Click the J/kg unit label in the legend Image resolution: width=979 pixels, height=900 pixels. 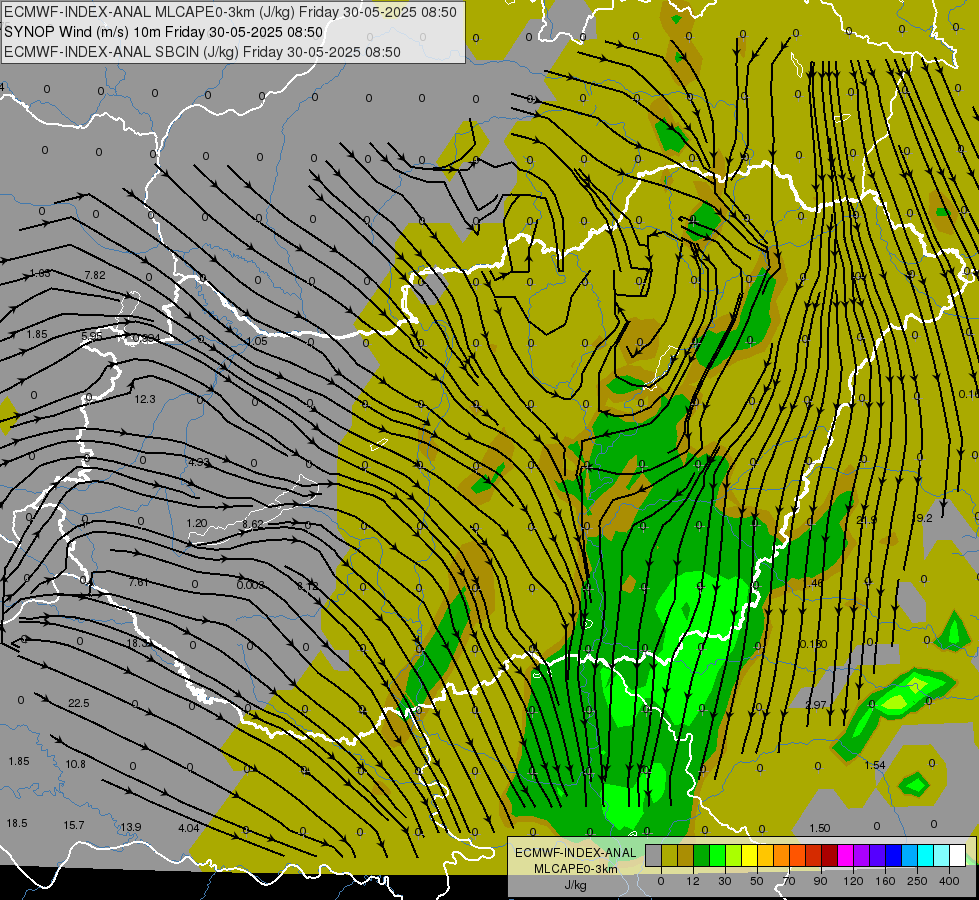pos(575,885)
